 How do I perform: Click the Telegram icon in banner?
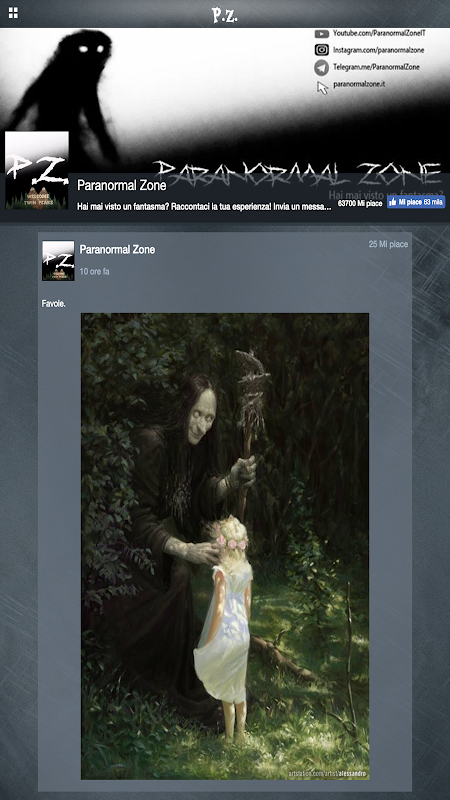(x=321, y=67)
